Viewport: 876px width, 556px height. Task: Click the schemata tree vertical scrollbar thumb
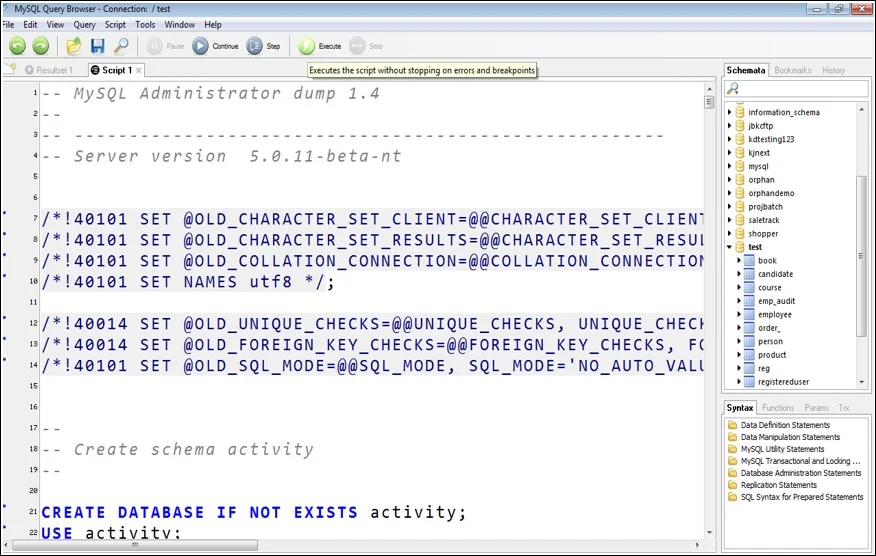click(x=861, y=256)
